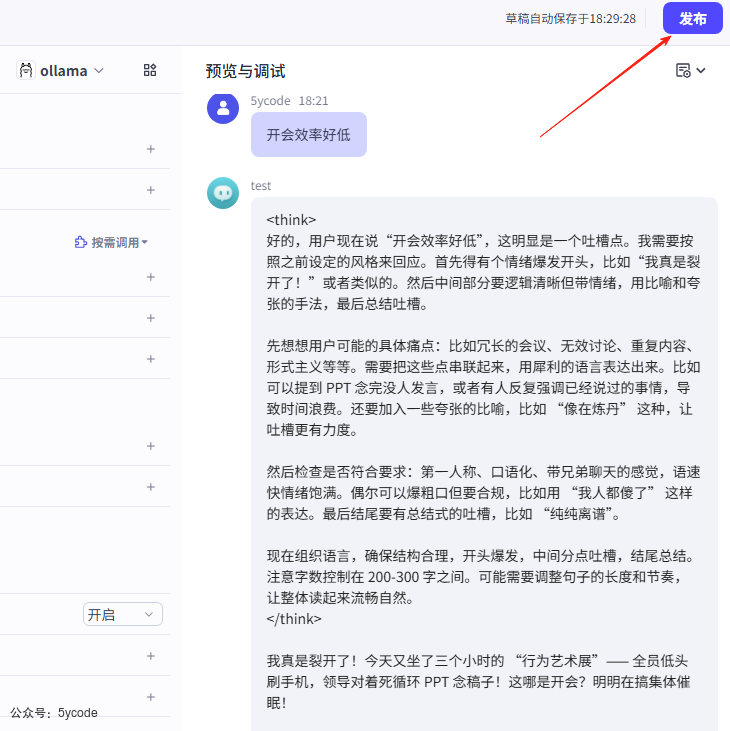Click the 5ycode username above the message
This screenshot has height=731, width=730.
(x=270, y=101)
